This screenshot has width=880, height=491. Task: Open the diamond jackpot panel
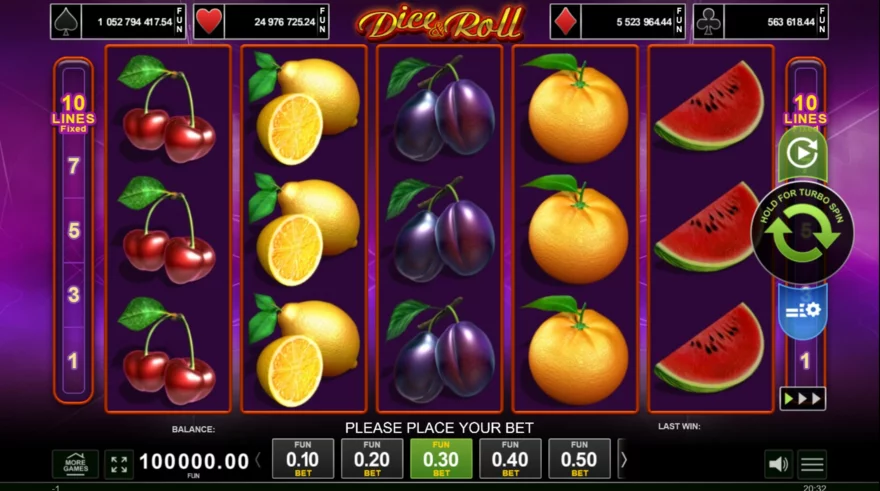618,22
